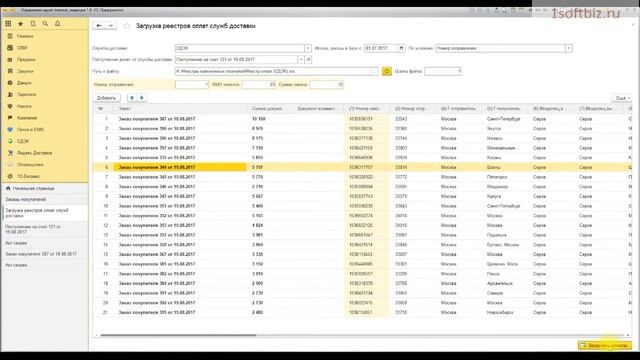Select row Заказ покупателя 353
The height and width of the screenshot is (360, 640).
point(362,225)
